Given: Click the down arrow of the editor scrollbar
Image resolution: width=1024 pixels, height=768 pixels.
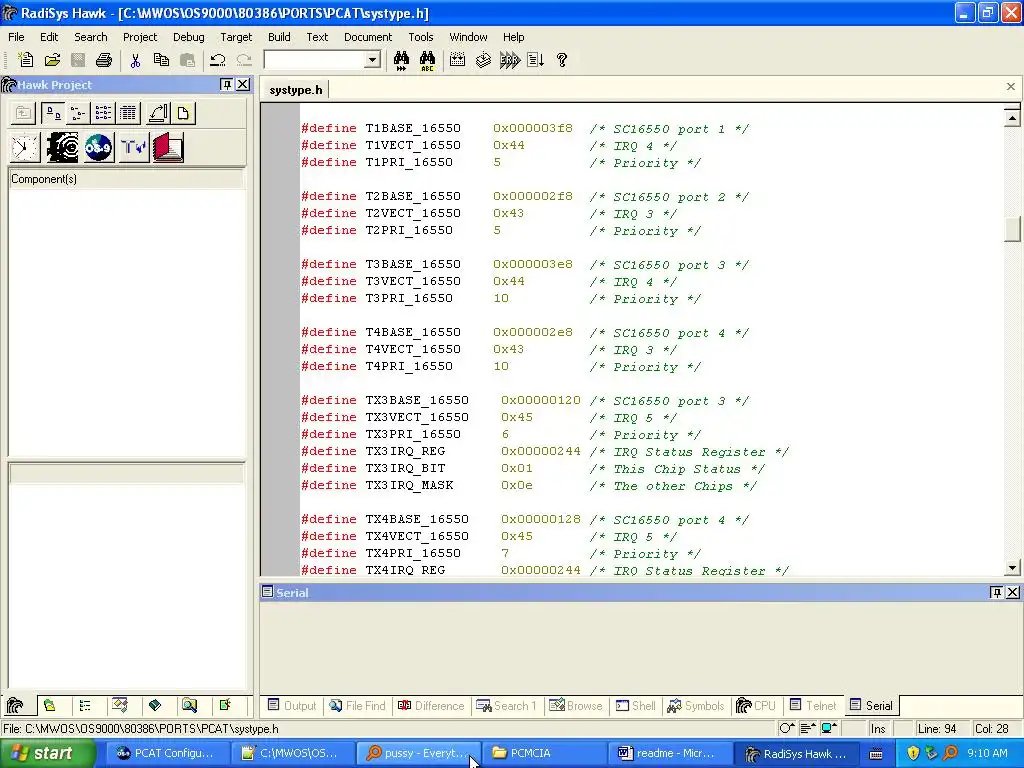Looking at the screenshot, I should click(1012, 568).
